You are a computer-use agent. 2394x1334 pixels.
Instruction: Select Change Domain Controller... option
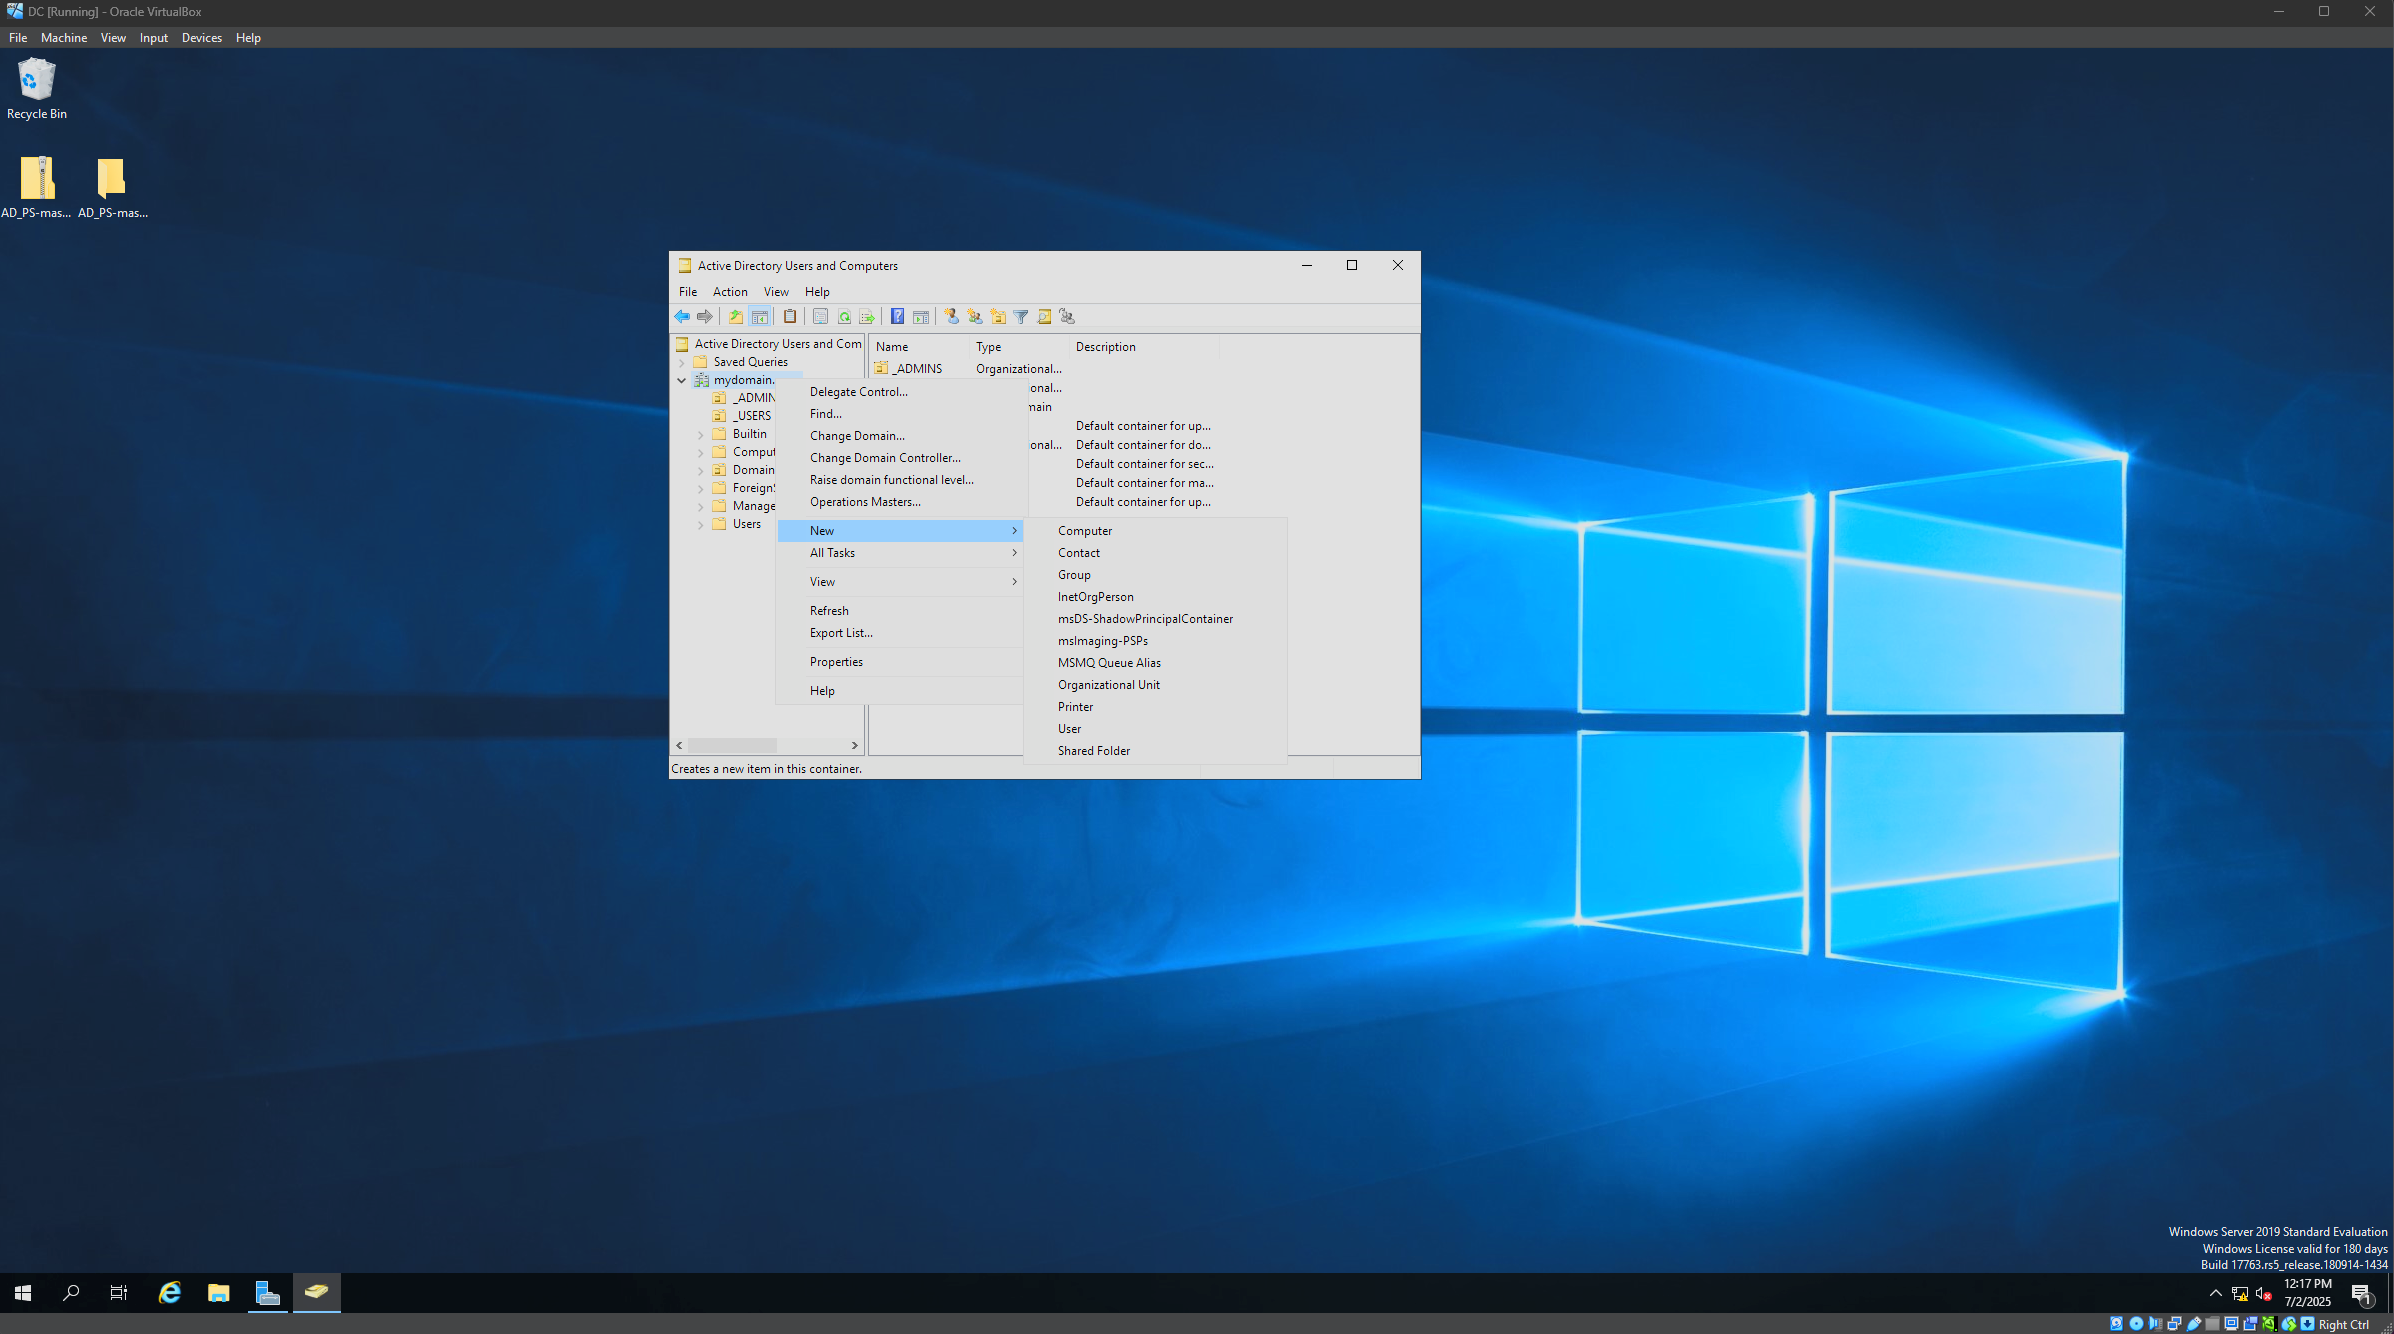(900, 458)
